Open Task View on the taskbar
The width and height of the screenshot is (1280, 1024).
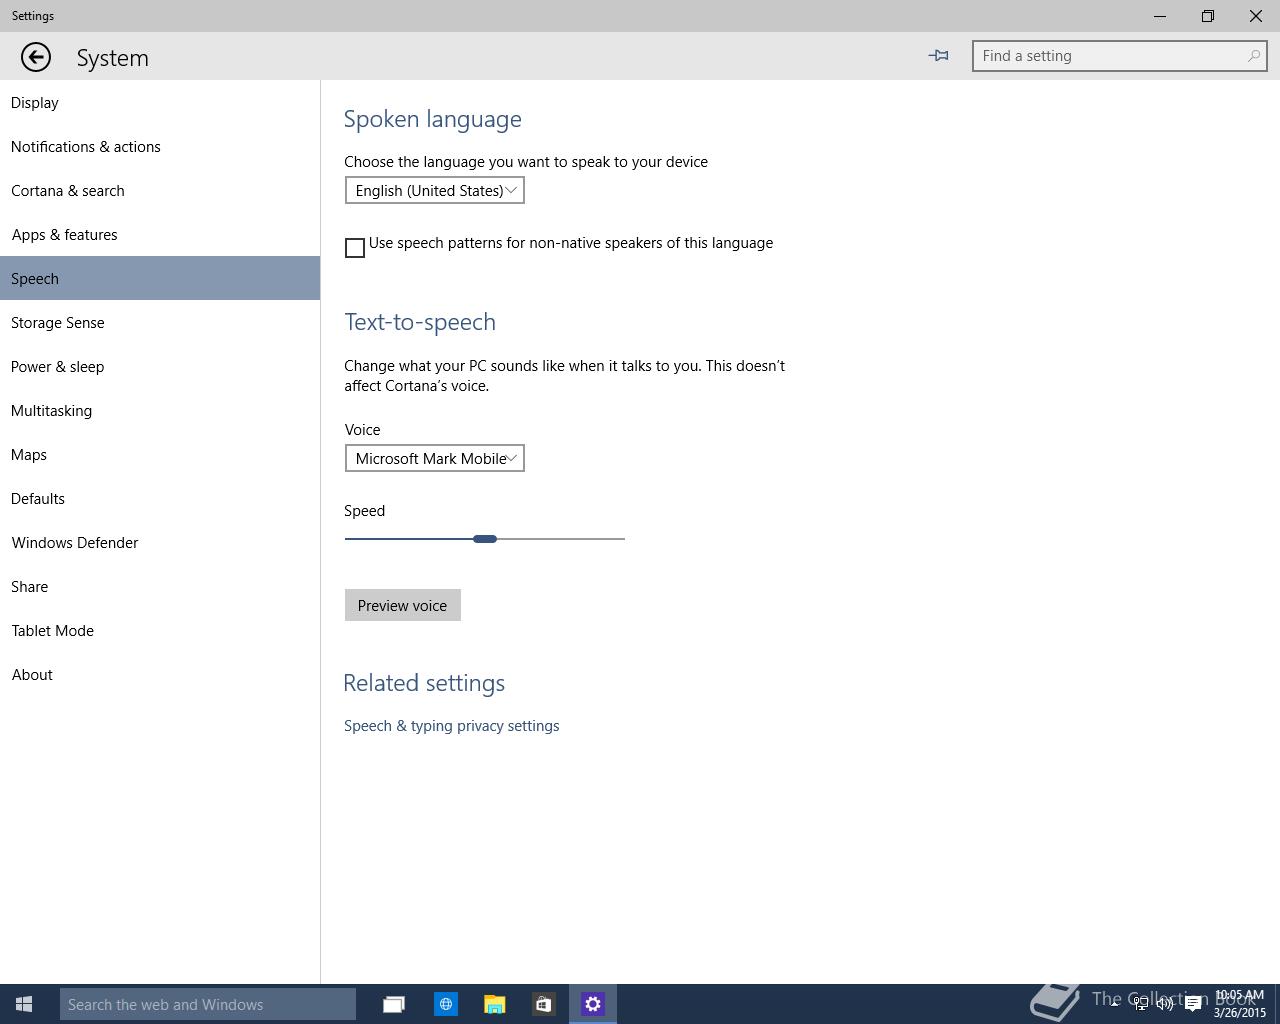tap(394, 1004)
